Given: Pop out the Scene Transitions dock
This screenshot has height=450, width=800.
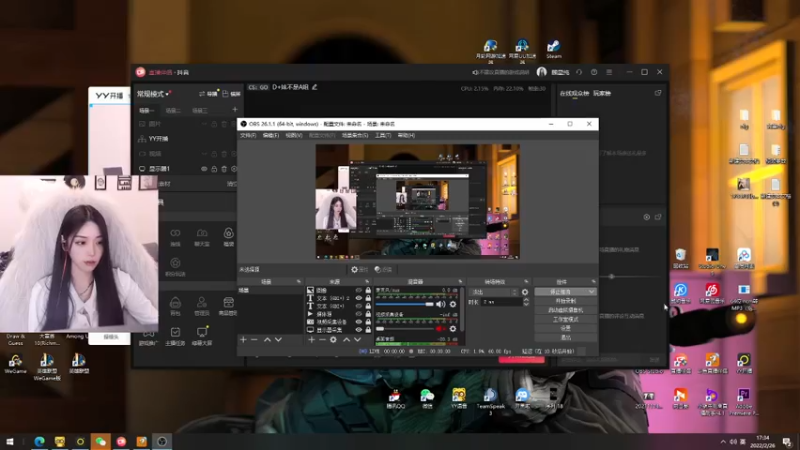Looking at the screenshot, I should (x=526, y=282).
